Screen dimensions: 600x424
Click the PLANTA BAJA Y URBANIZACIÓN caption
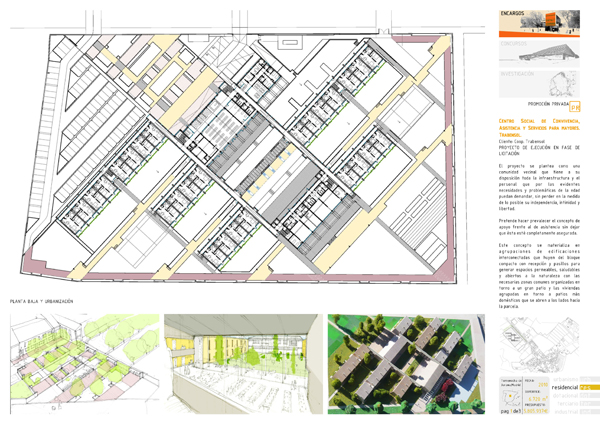(42, 300)
